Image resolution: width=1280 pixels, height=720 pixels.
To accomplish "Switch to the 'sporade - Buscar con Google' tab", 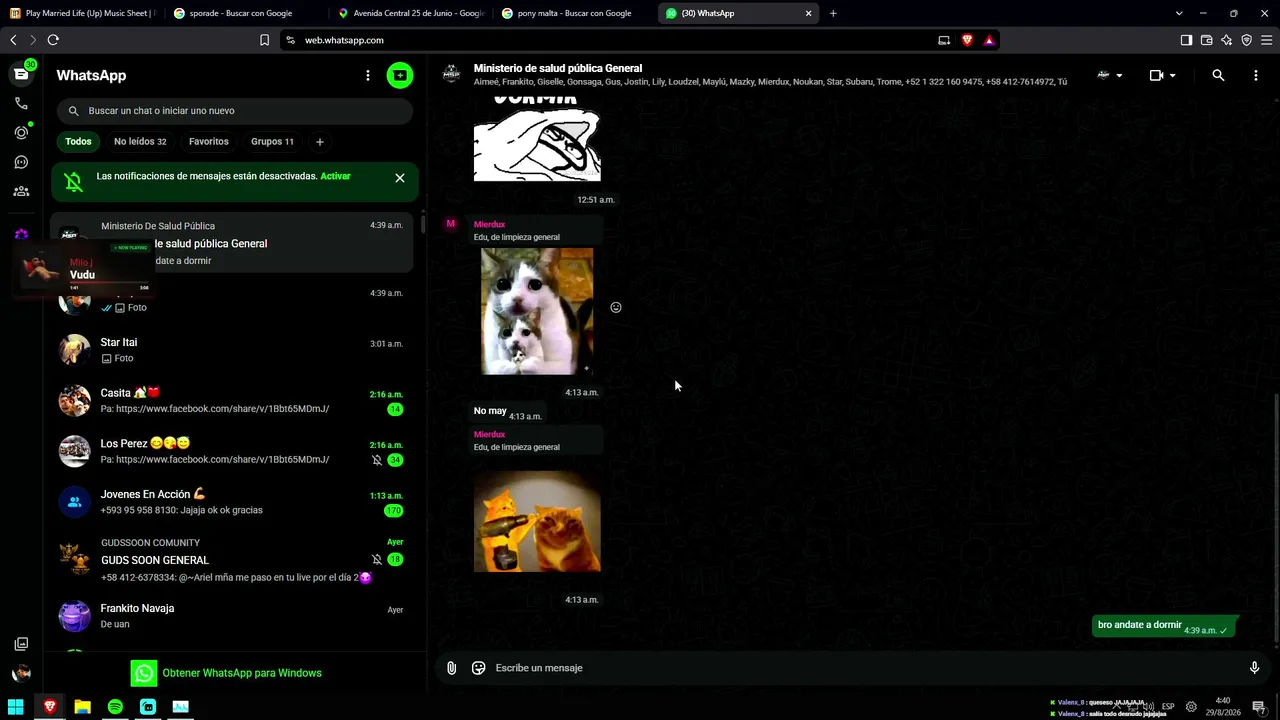I will coord(246,13).
